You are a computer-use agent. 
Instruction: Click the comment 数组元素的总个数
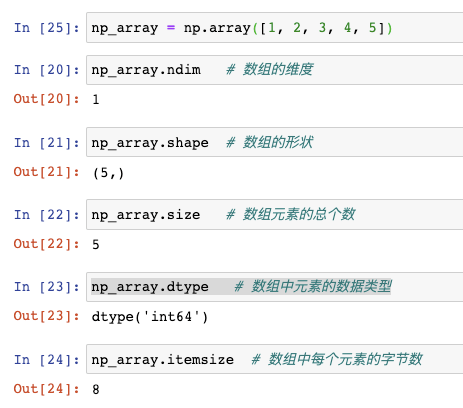[x=291, y=214]
